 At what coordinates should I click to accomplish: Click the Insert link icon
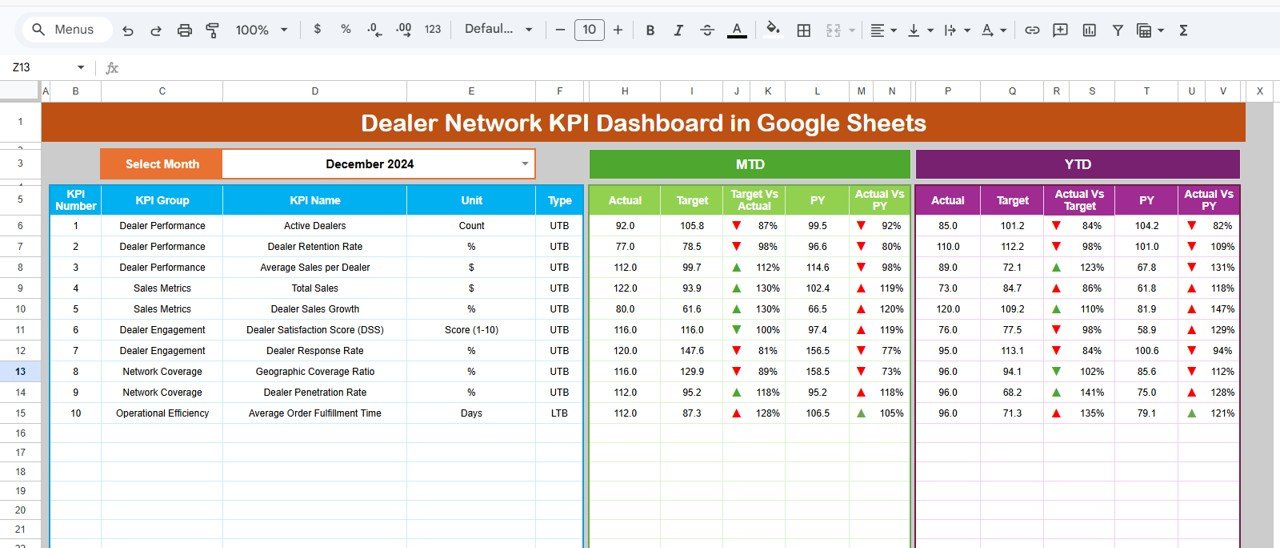(x=1032, y=30)
